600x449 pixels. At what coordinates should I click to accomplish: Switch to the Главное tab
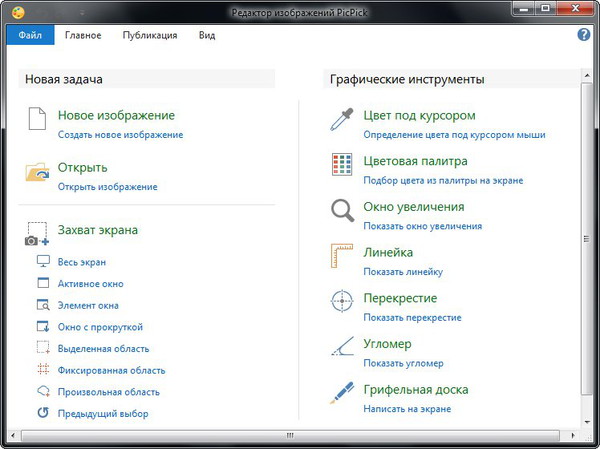[x=83, y=35]
